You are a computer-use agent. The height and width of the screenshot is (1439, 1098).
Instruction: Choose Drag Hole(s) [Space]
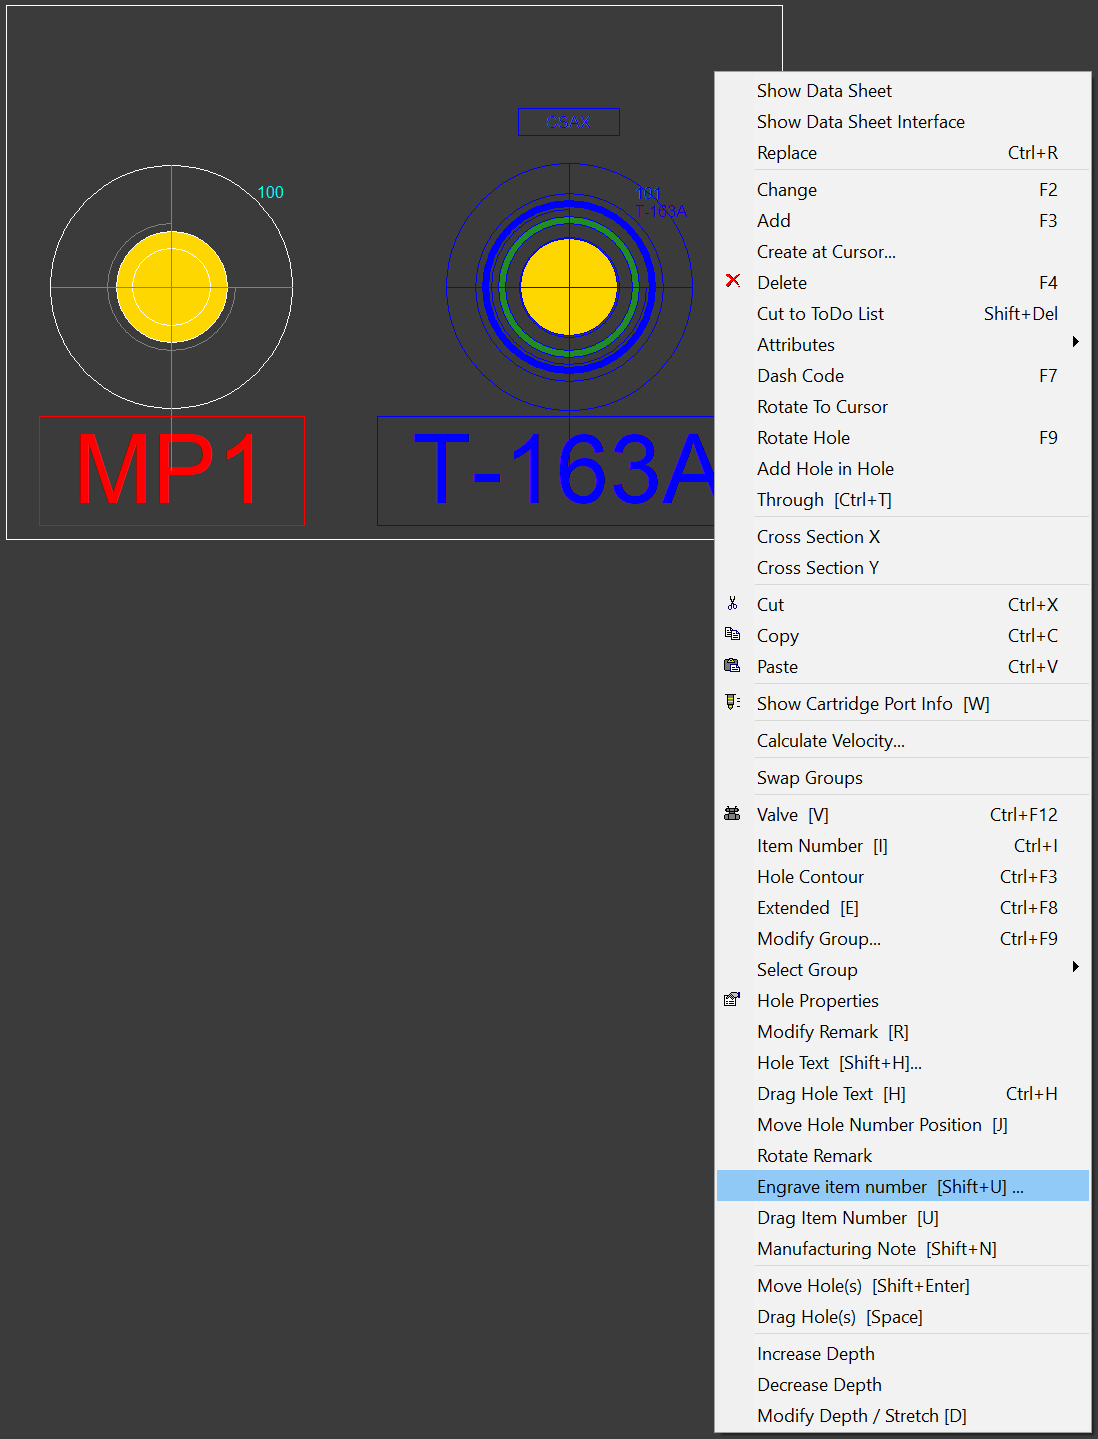pos(903,1317)
